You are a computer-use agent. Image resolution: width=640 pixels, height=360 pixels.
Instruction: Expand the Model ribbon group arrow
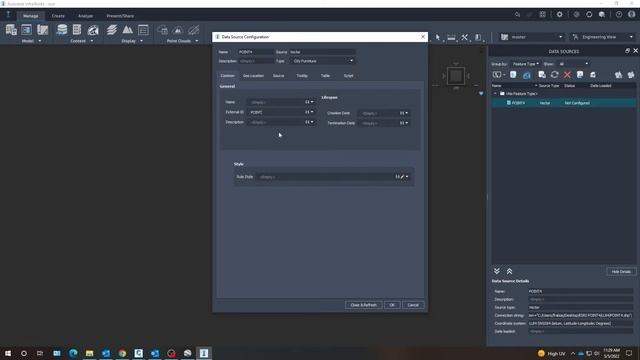pyautogui.click(x=40, y=41)
